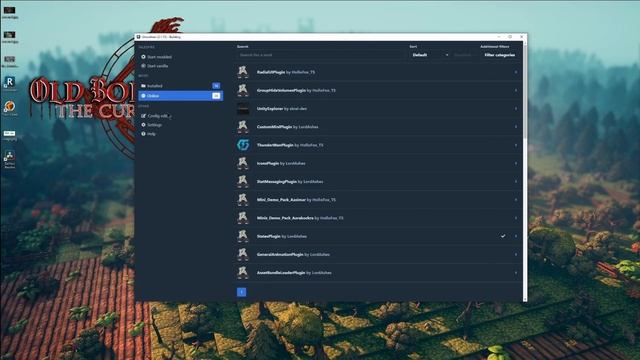Click the StatesPlugin mod icon

(243, 236)
